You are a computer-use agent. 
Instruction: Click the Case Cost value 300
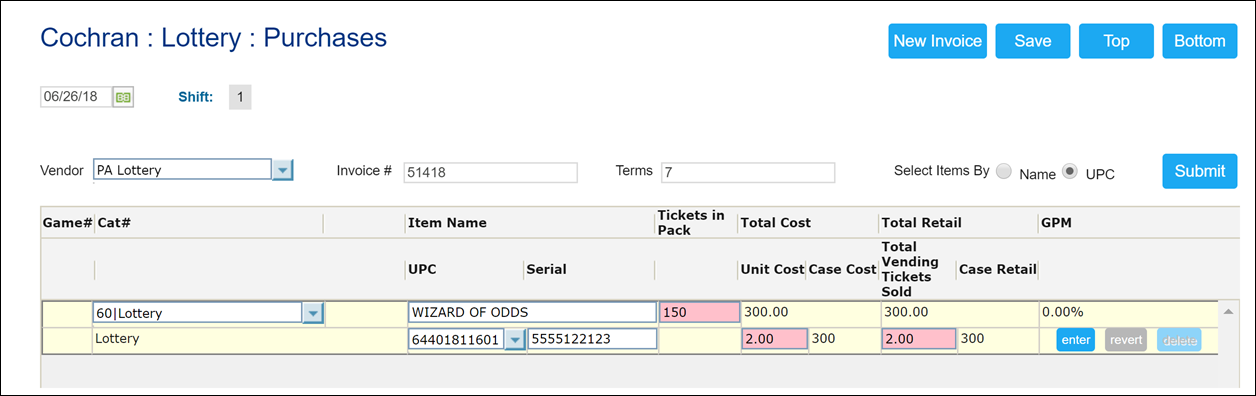(823, 339)
